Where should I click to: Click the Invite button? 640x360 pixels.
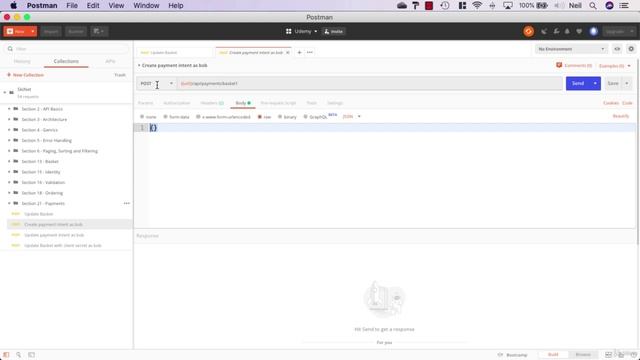333,31
